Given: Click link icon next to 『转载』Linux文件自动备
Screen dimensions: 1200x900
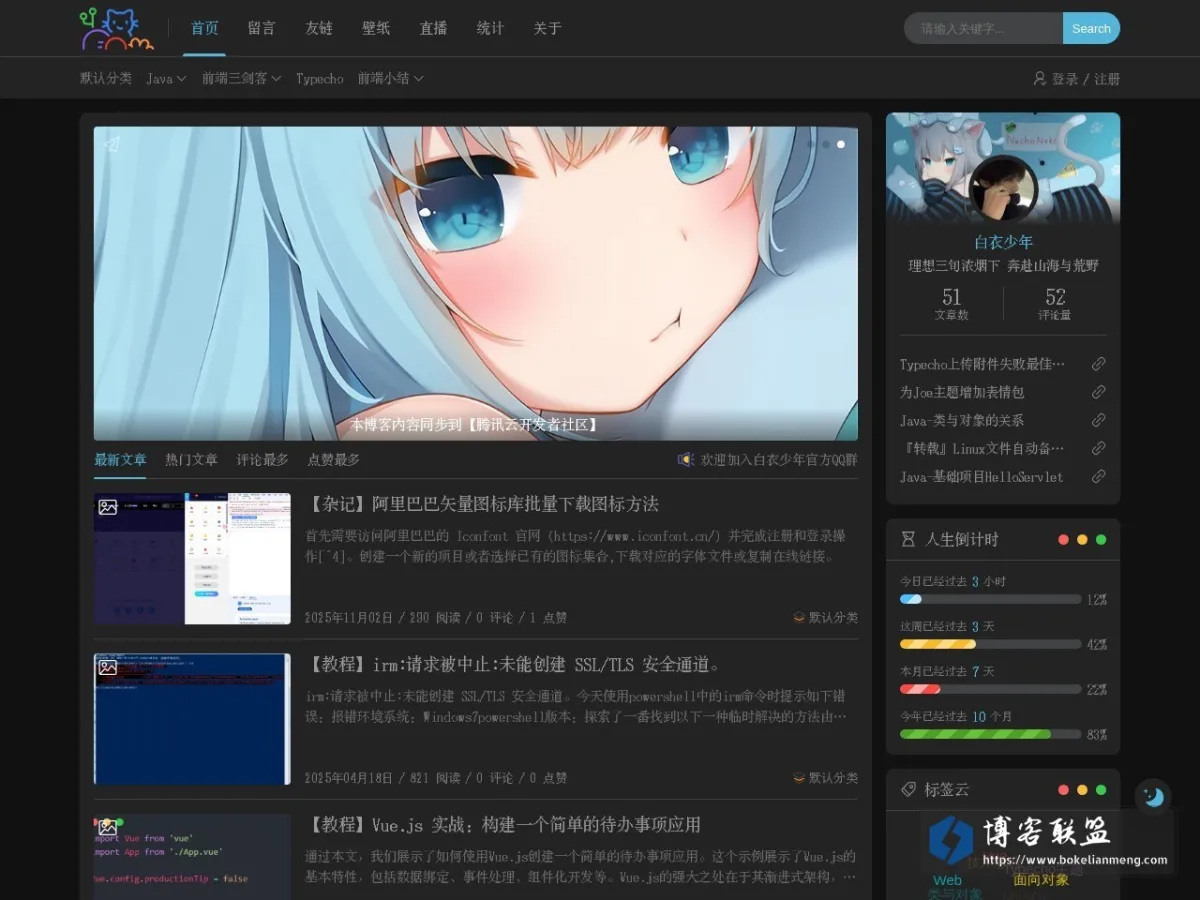Looking at the screenshot, I should (1098, 448).
